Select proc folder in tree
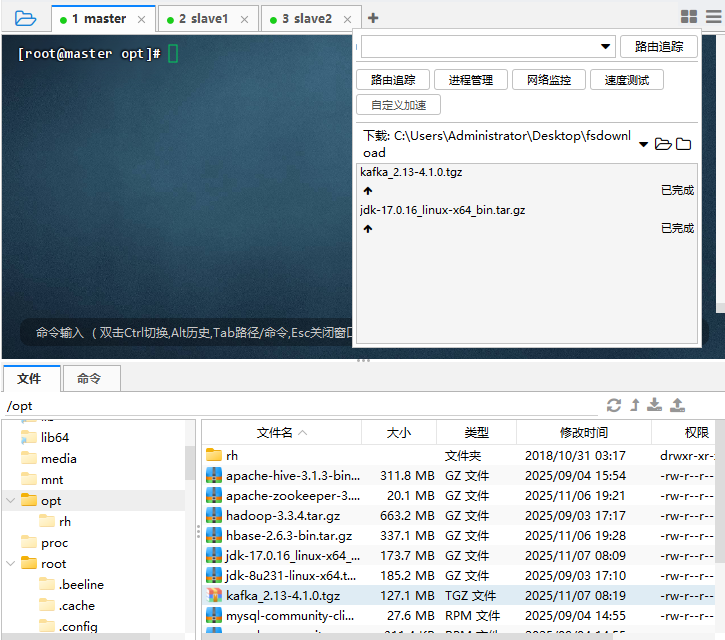The image size is (725, 640). (x=44, y=542)
